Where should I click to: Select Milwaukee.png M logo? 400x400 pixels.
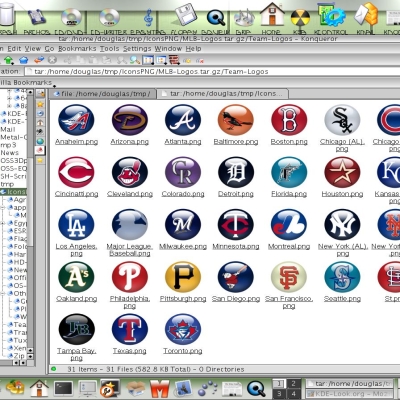tap(183, 225)
